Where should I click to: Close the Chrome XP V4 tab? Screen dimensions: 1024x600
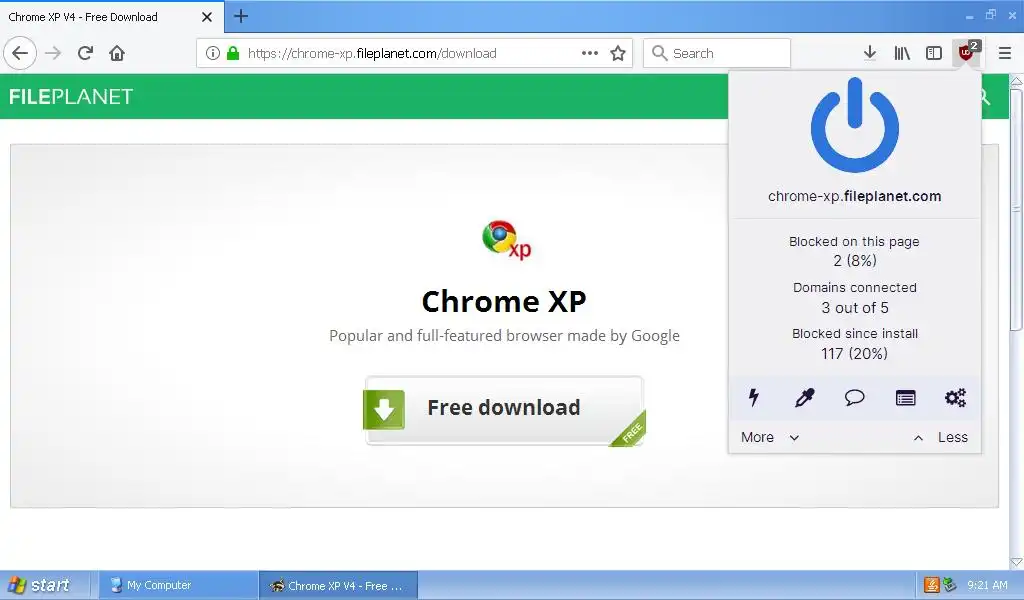click(x=206, y=17)
